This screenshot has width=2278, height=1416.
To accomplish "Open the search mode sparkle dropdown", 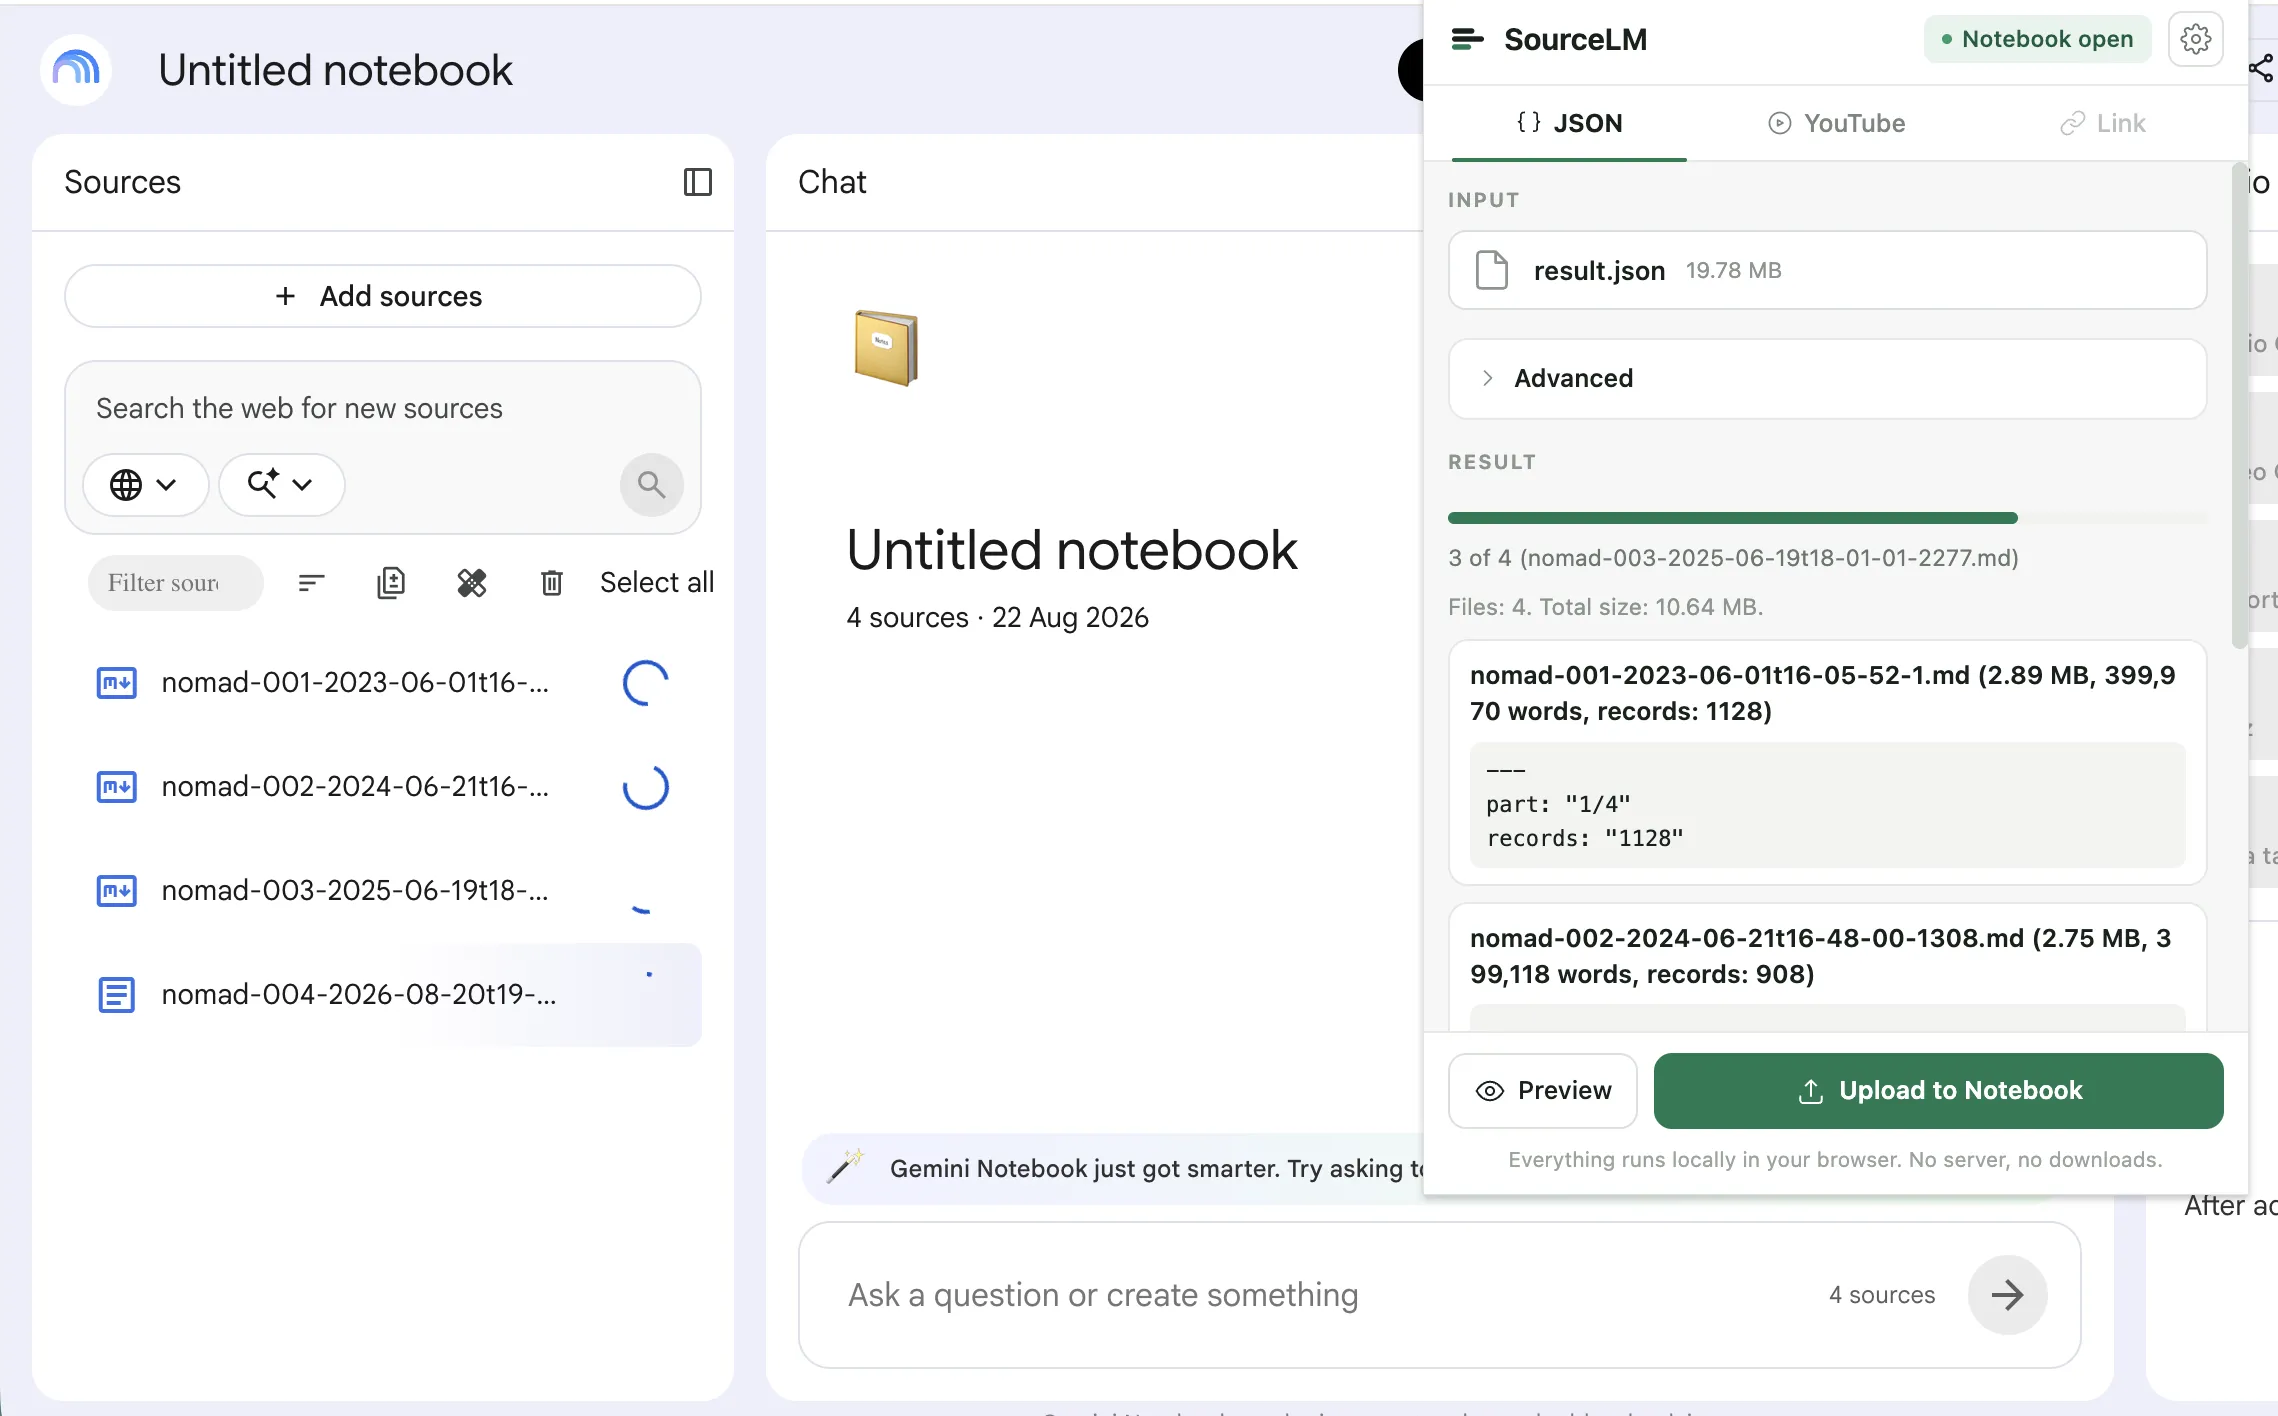I will coord(282,485).
